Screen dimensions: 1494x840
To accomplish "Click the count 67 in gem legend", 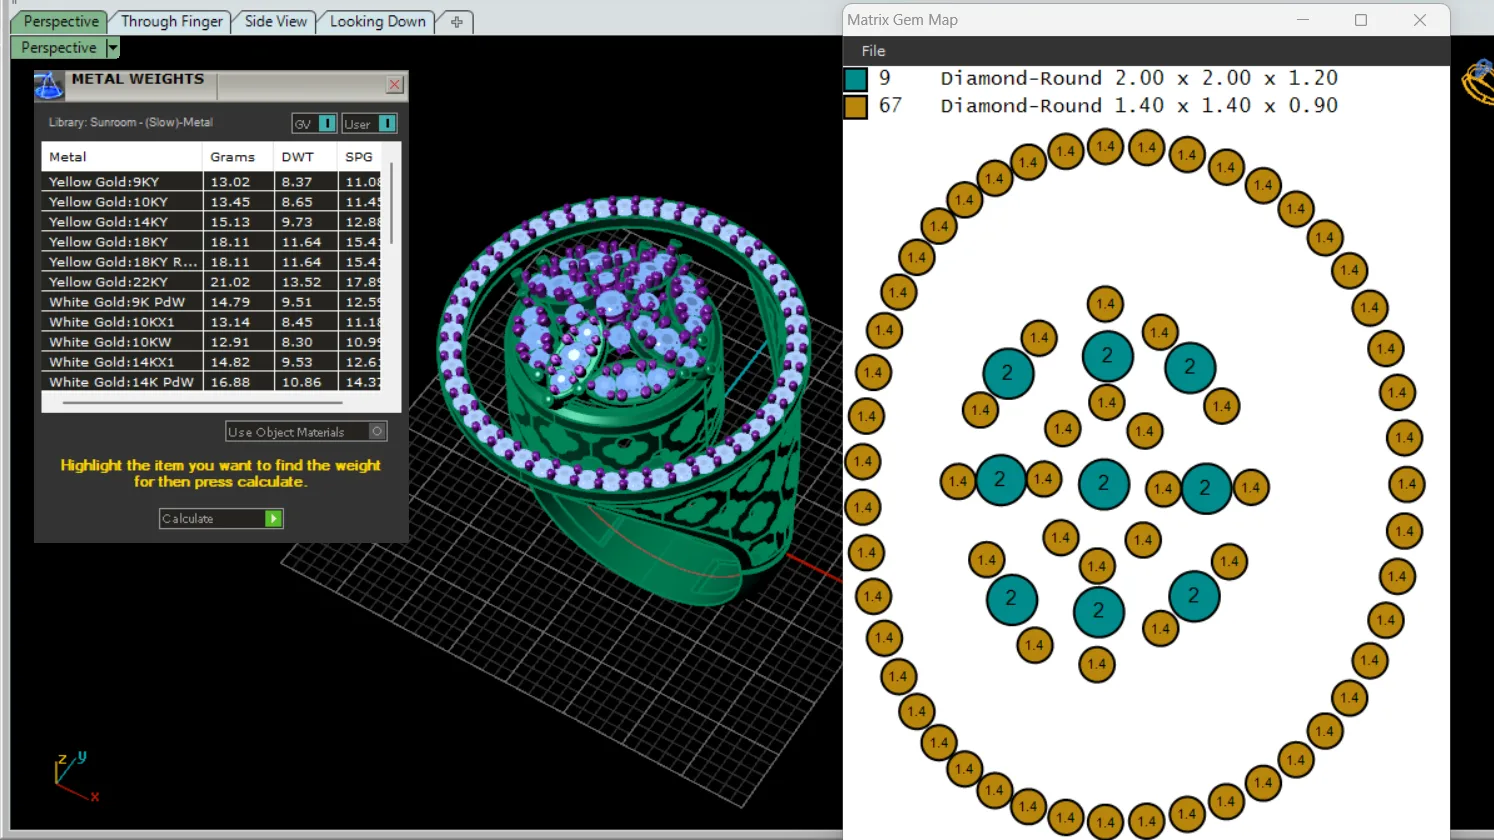I will tap(890, 105).
